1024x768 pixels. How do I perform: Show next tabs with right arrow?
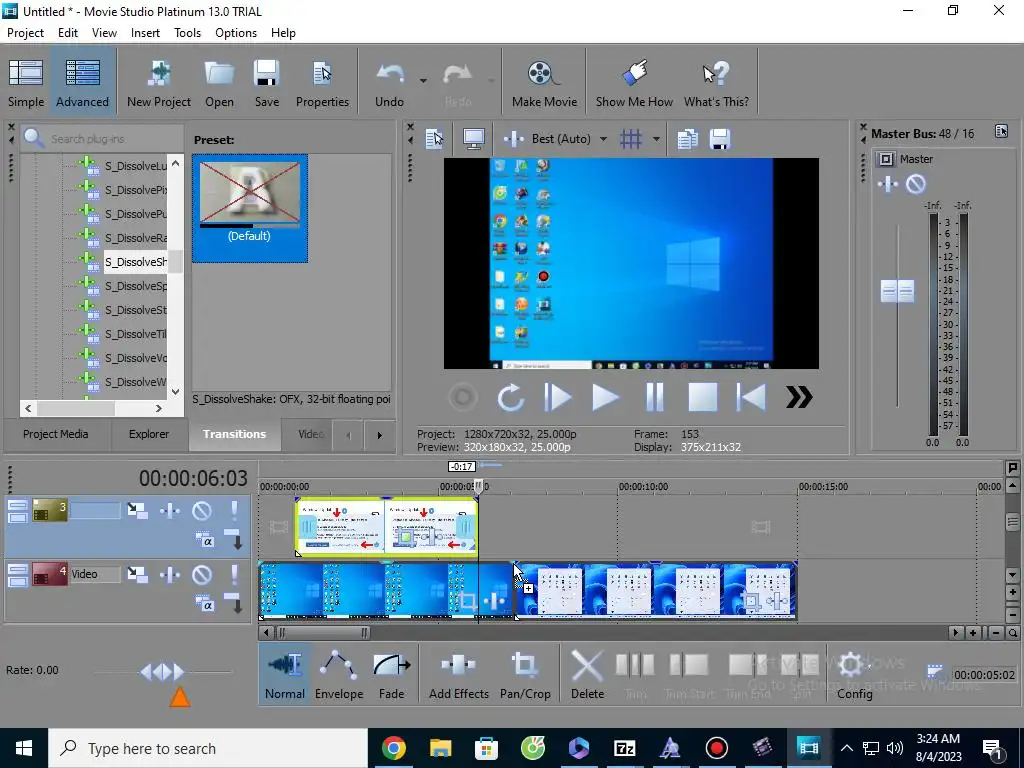click(x=379, y=435)
